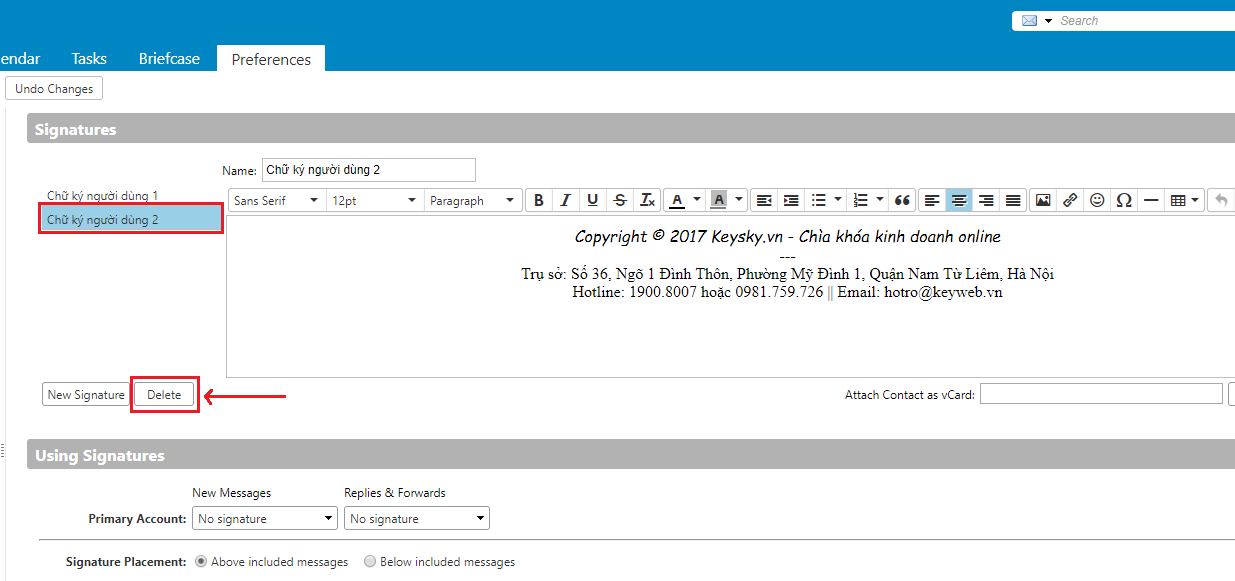Open the Sans Serif font family dropdown
This screenshot has width=1235, height=581.
pos(277,200)
